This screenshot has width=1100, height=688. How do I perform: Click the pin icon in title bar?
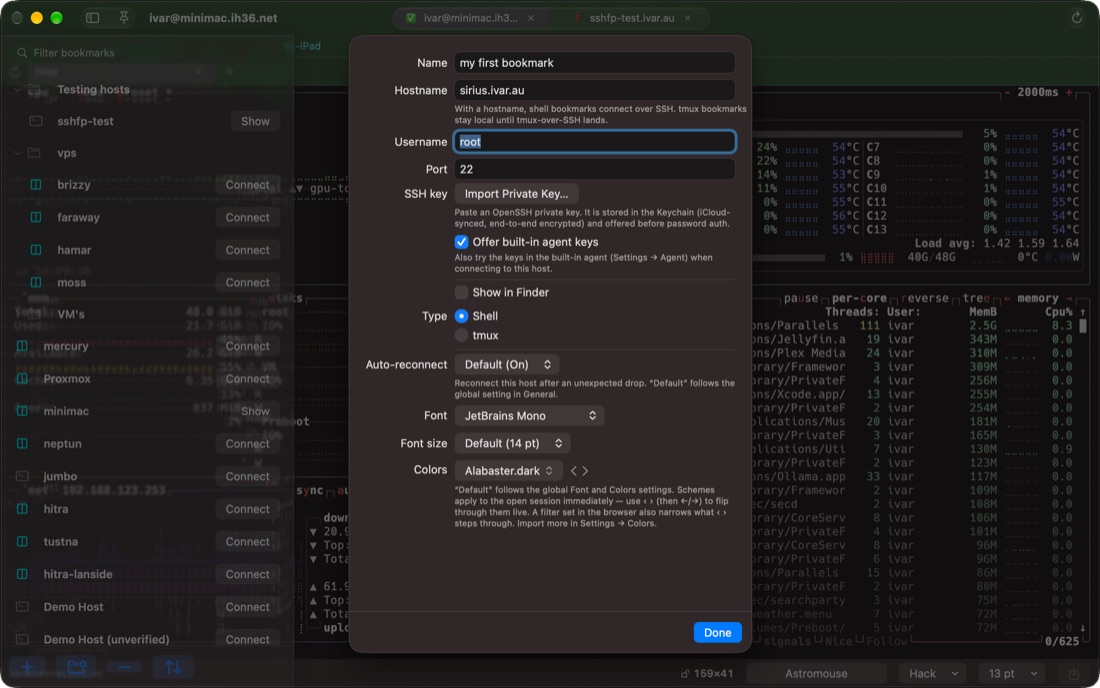click(124, 18)
